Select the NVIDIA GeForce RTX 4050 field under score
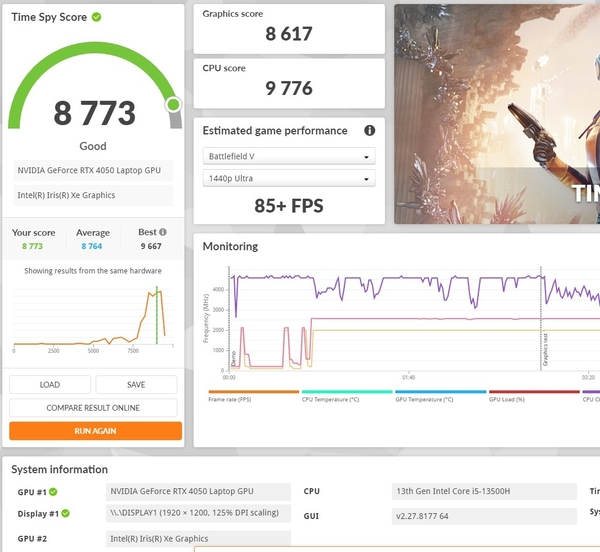600x552 pixels. [x=93, y=171]
